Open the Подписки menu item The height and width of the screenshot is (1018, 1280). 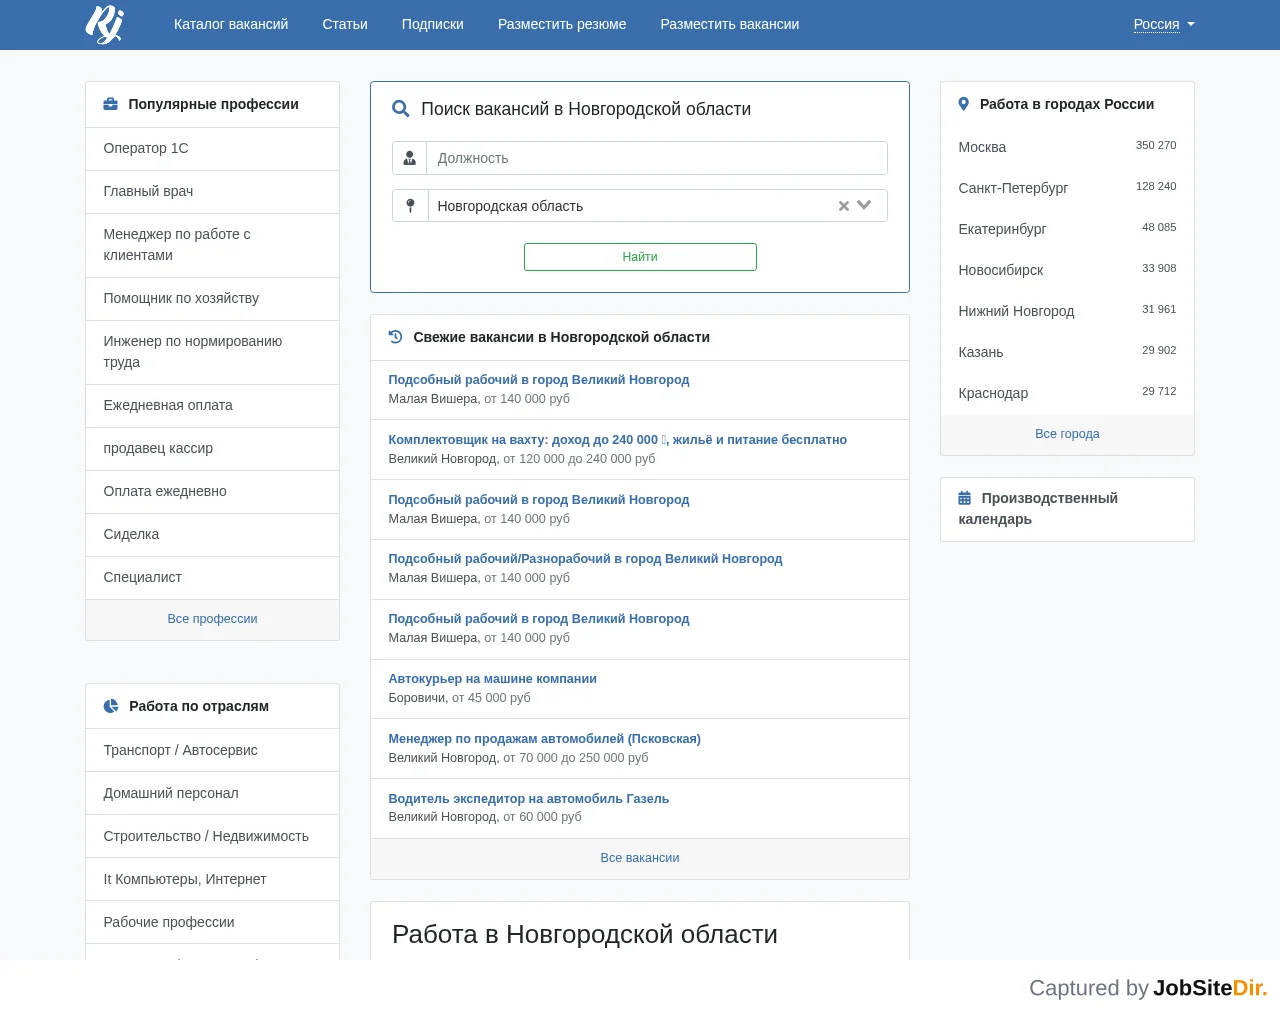coord(433,24)
